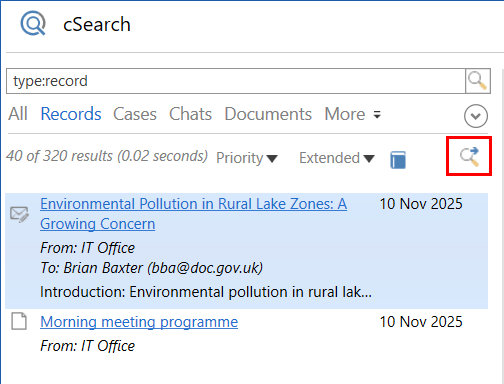Expand the More tab menu
504x384 pixels.
coord(353,114)
